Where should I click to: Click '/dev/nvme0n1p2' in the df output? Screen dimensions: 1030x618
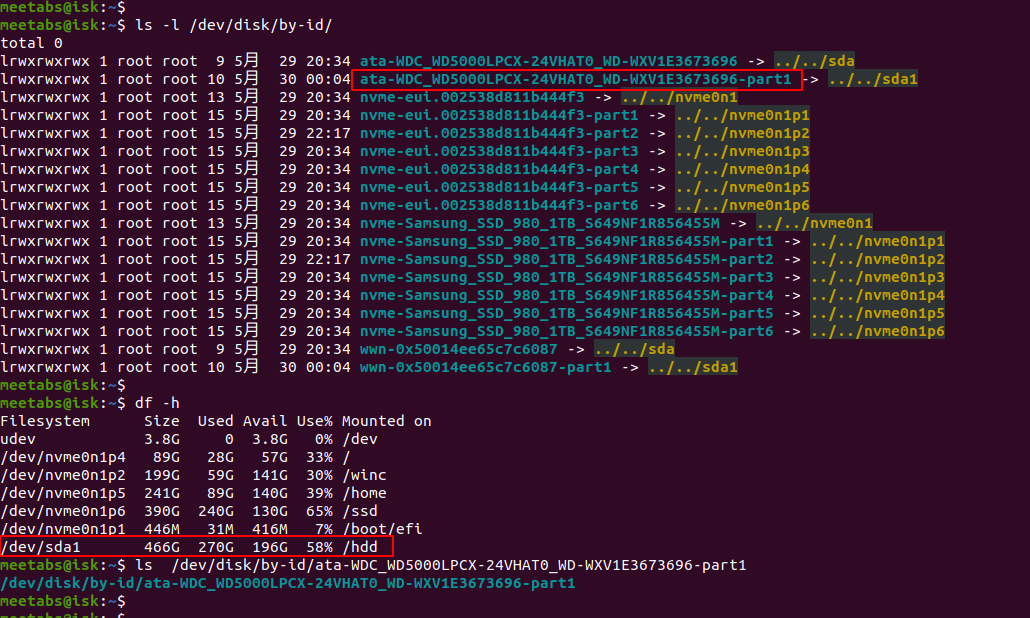tap(63, 475)
